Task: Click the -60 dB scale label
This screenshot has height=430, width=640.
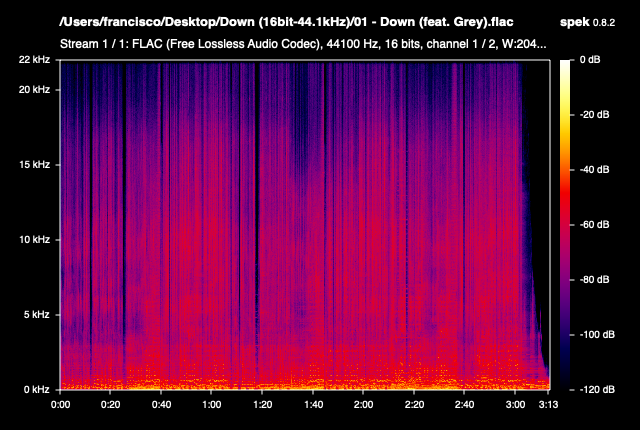Action: pyautogui.click(x=594, y=225)
